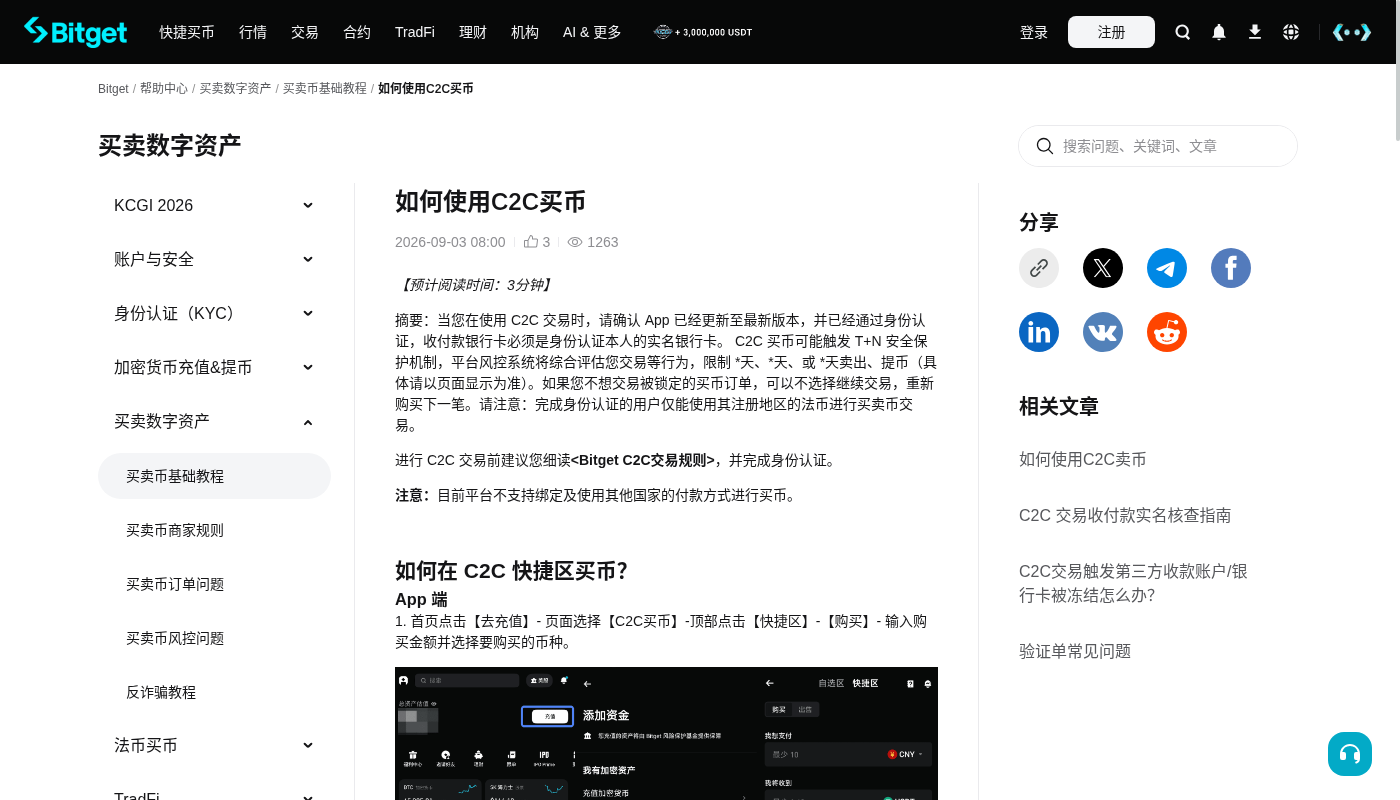Click the theme toggle icon at header right
The width and height of the screenshot is (1400, 800).
[x=1352, y=32]
